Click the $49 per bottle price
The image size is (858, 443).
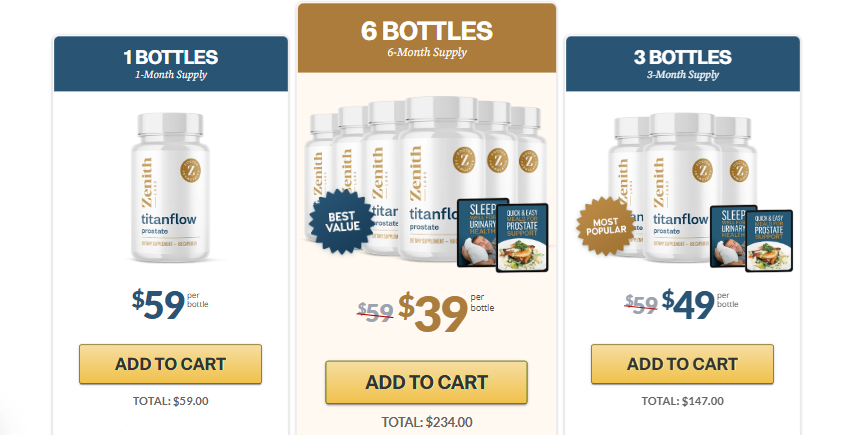point(690,305)
